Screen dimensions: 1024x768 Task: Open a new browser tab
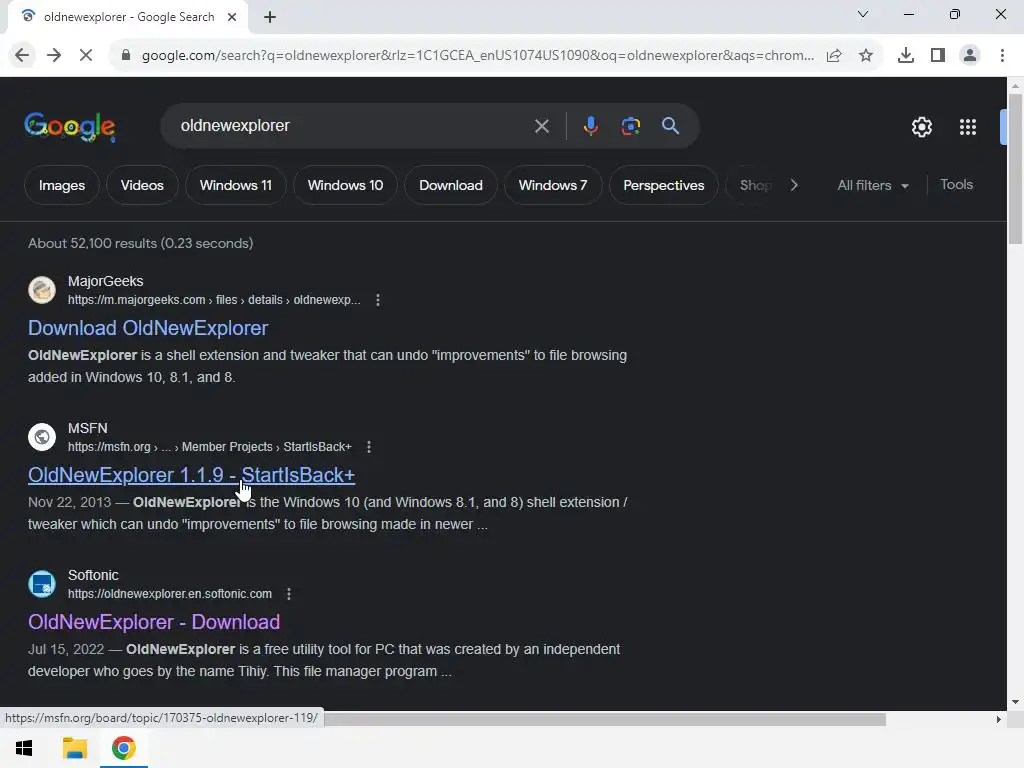[x=270, y=17]
